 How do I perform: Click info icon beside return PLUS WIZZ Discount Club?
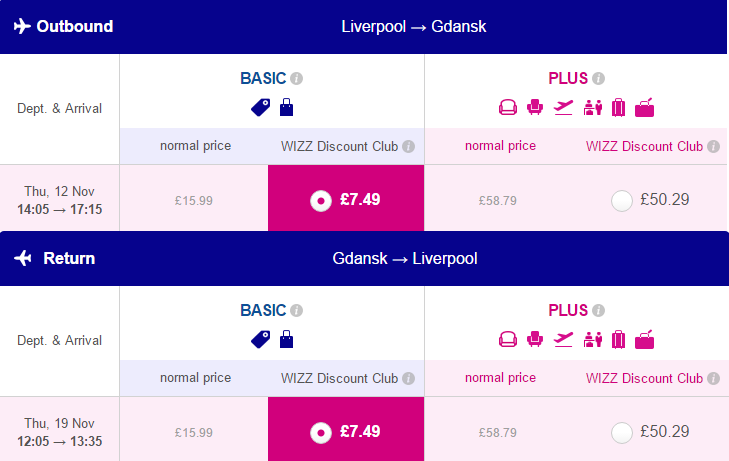tap(713, 378)
